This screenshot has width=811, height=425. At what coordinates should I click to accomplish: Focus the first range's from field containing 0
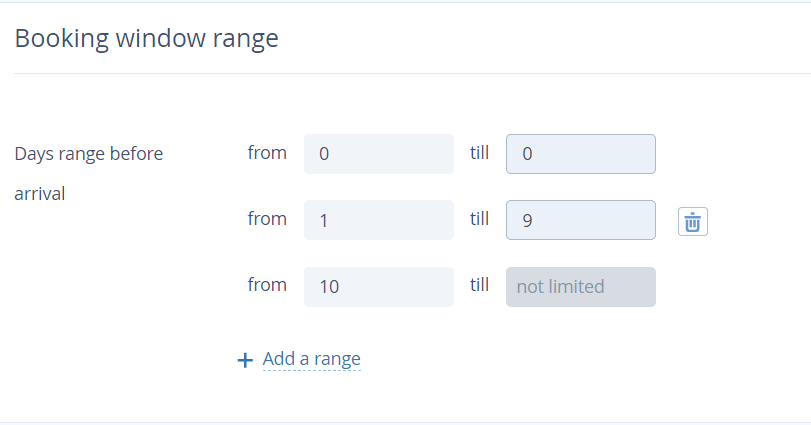click(378, 154)
